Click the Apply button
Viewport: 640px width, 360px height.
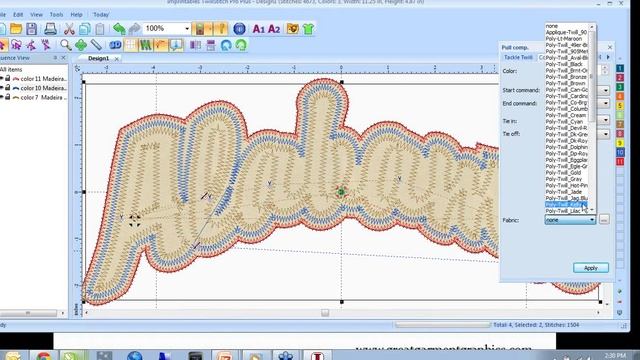(591, 268)
